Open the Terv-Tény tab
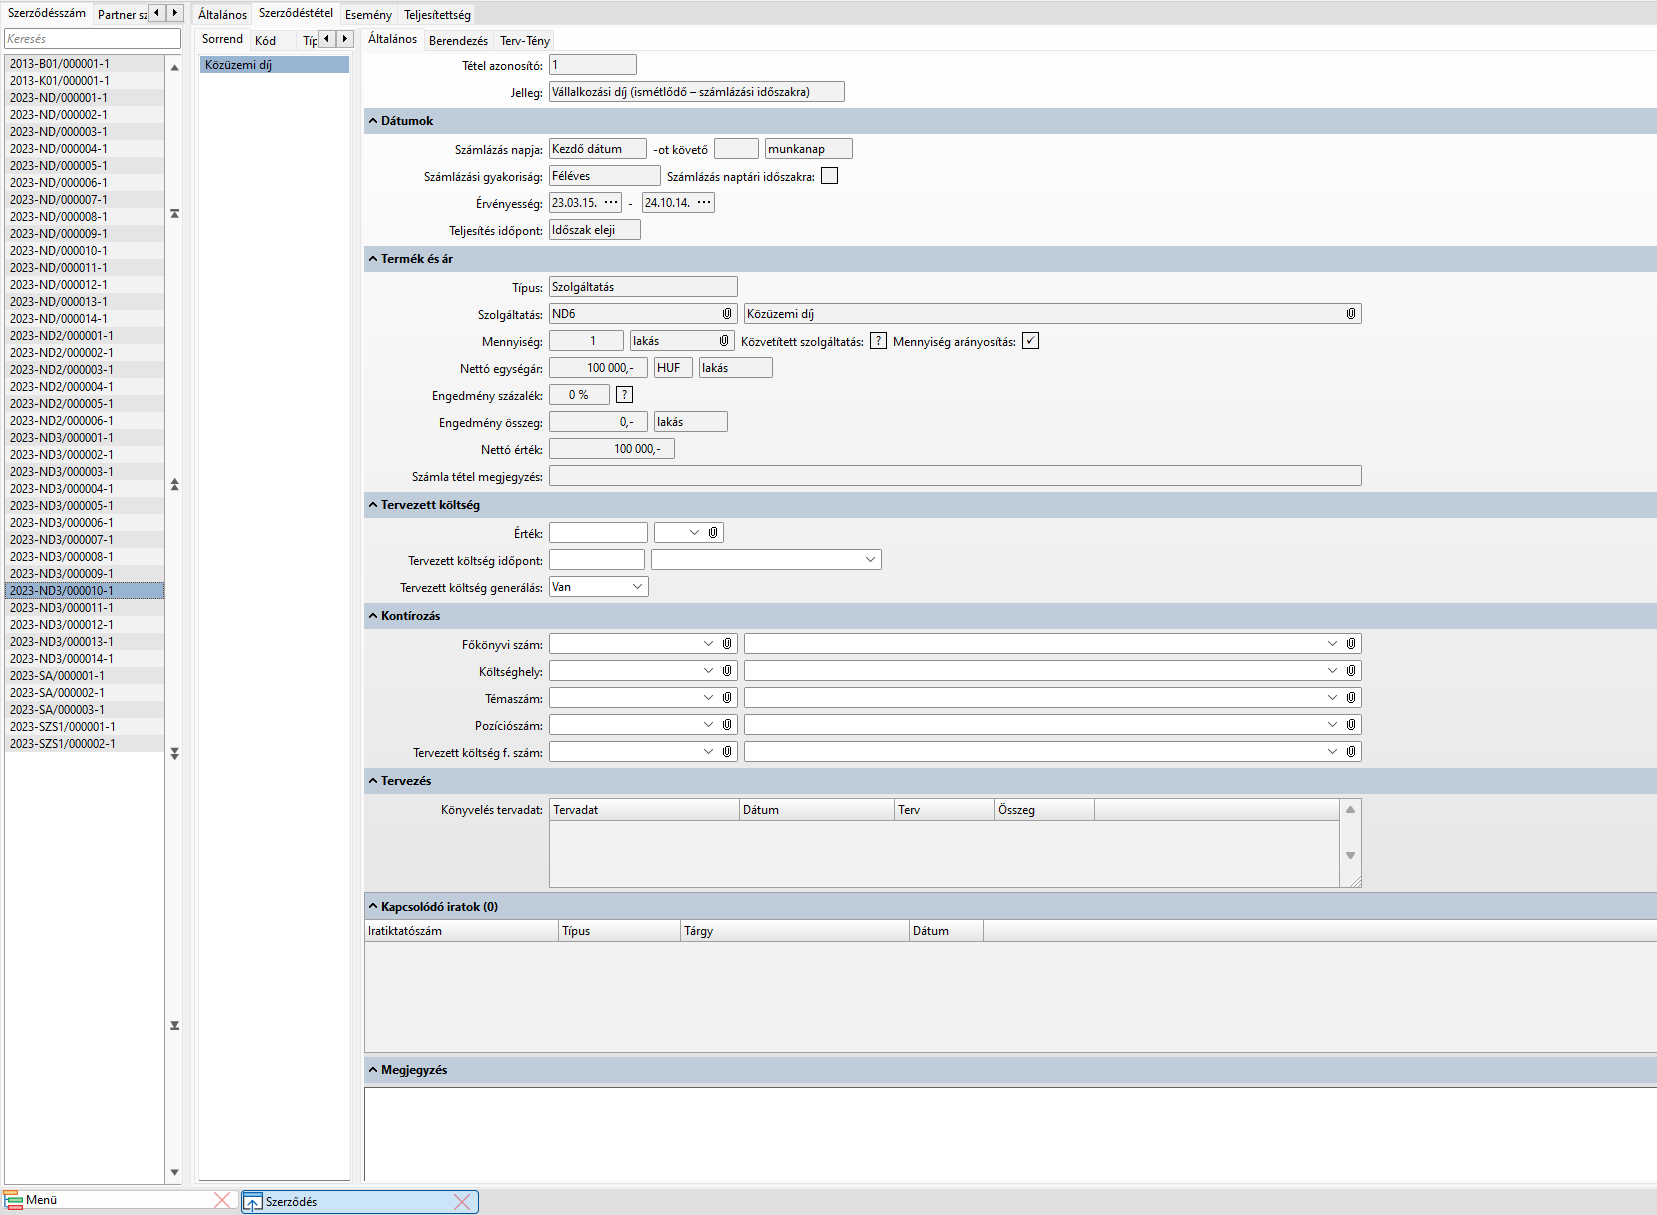 [x=524, y=41]
